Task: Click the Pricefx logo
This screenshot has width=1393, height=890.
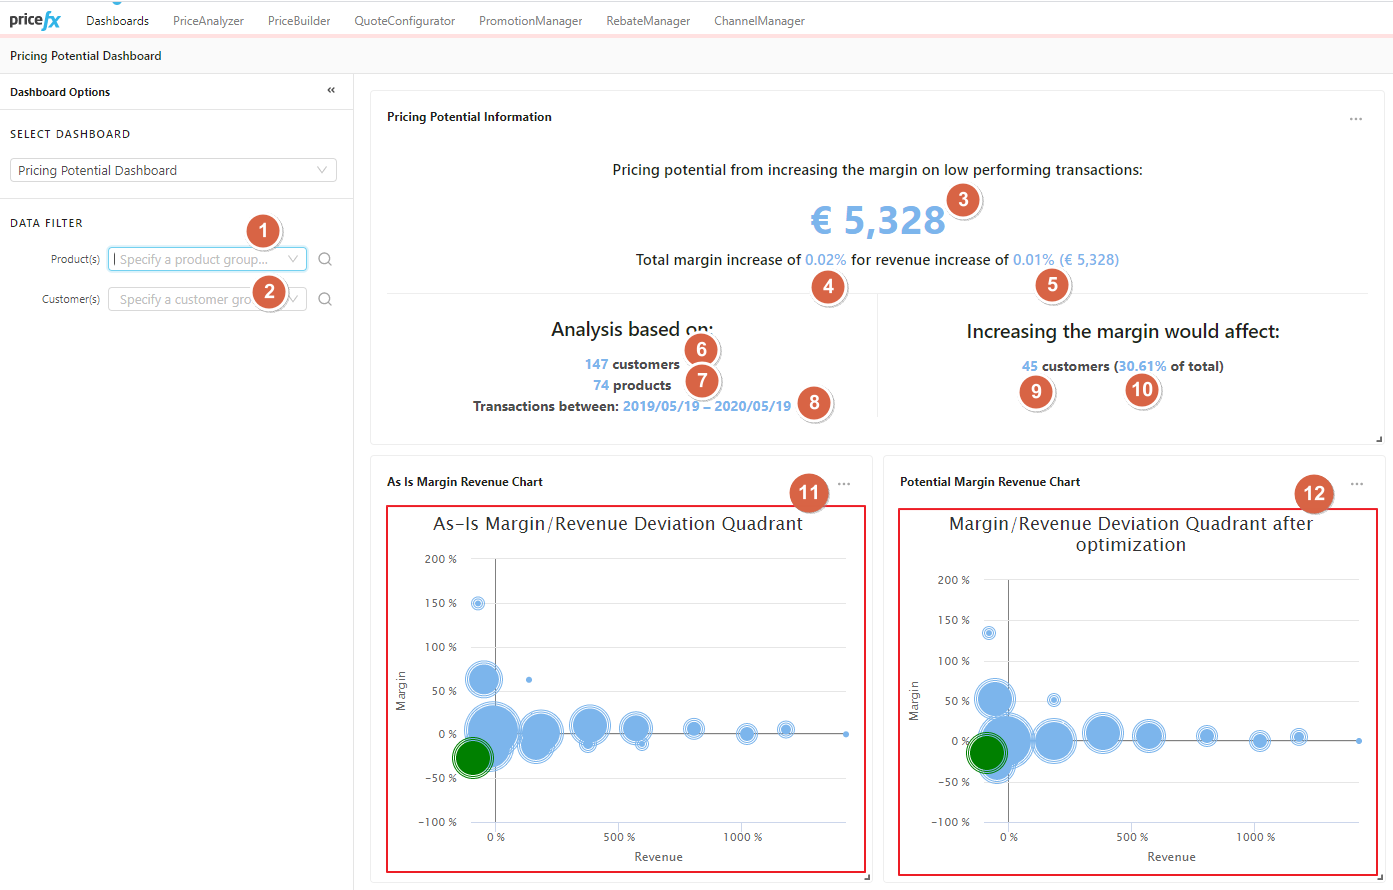Action: click(x=35, y=20)
